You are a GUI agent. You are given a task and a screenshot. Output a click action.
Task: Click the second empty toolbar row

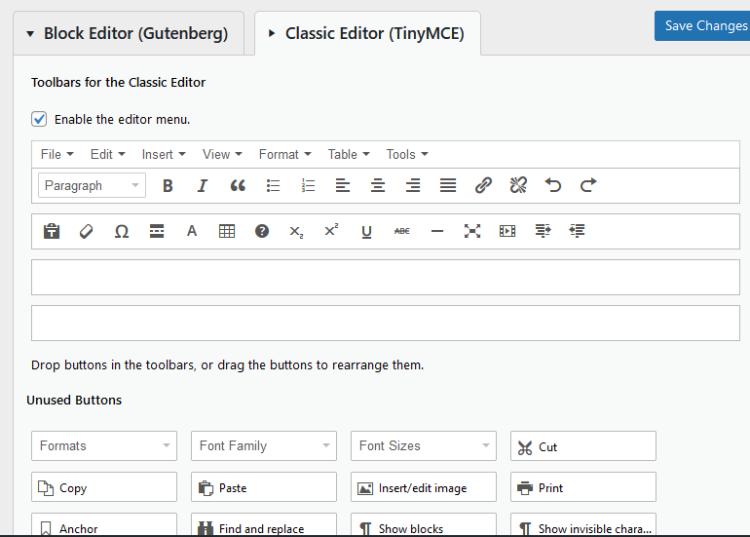point(386,323)
